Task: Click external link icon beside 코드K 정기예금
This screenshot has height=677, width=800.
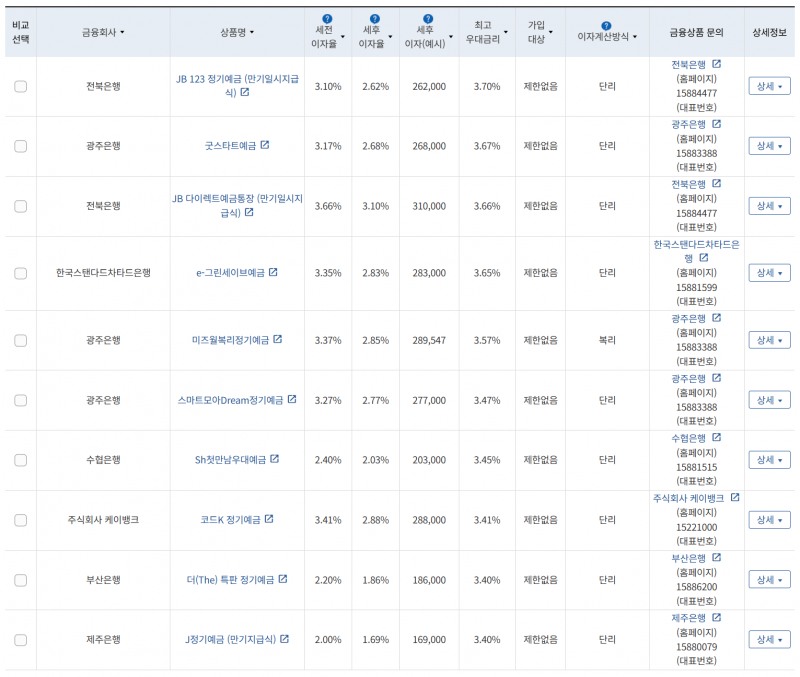Action: pyautogui.click(x=269, y=519)
